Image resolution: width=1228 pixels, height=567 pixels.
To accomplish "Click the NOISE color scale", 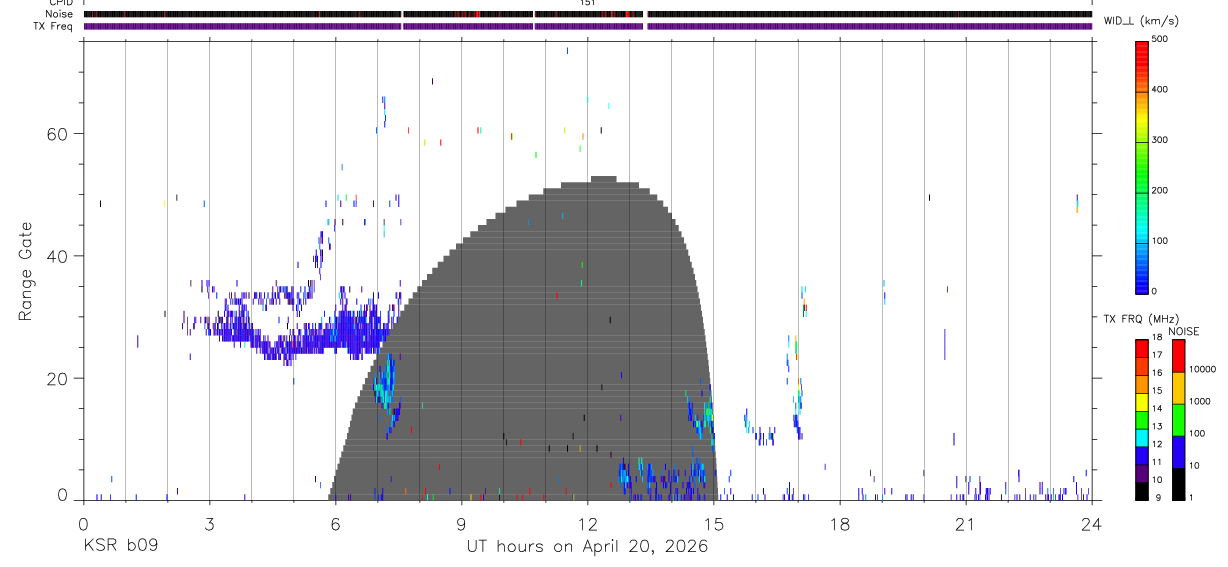I will (1178, 420).
